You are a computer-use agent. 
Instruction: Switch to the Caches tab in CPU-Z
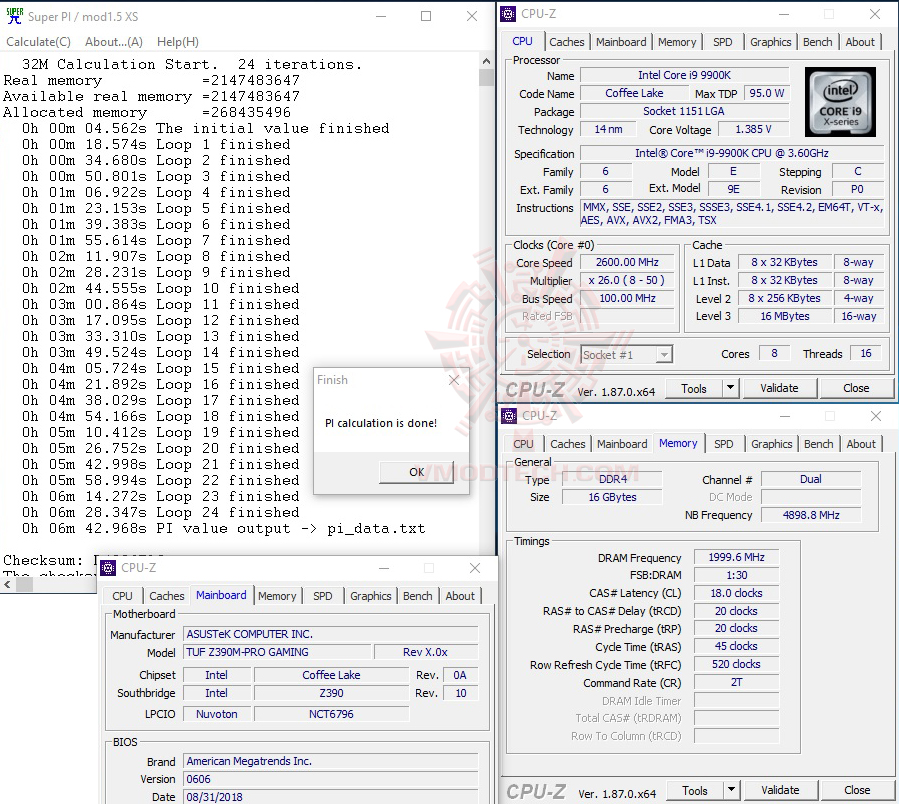click(567, 42)
